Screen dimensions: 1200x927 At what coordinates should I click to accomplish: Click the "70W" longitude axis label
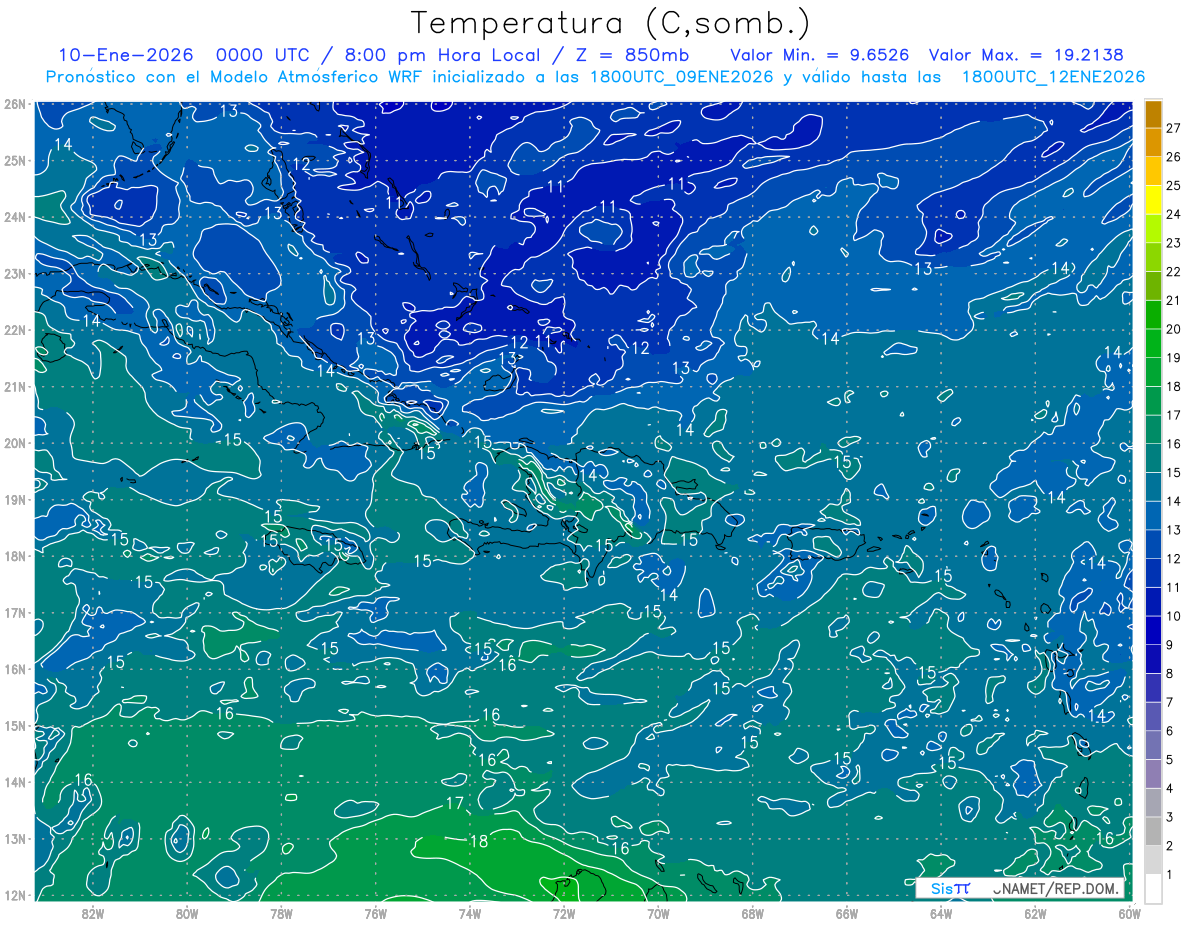pos(658,913)
